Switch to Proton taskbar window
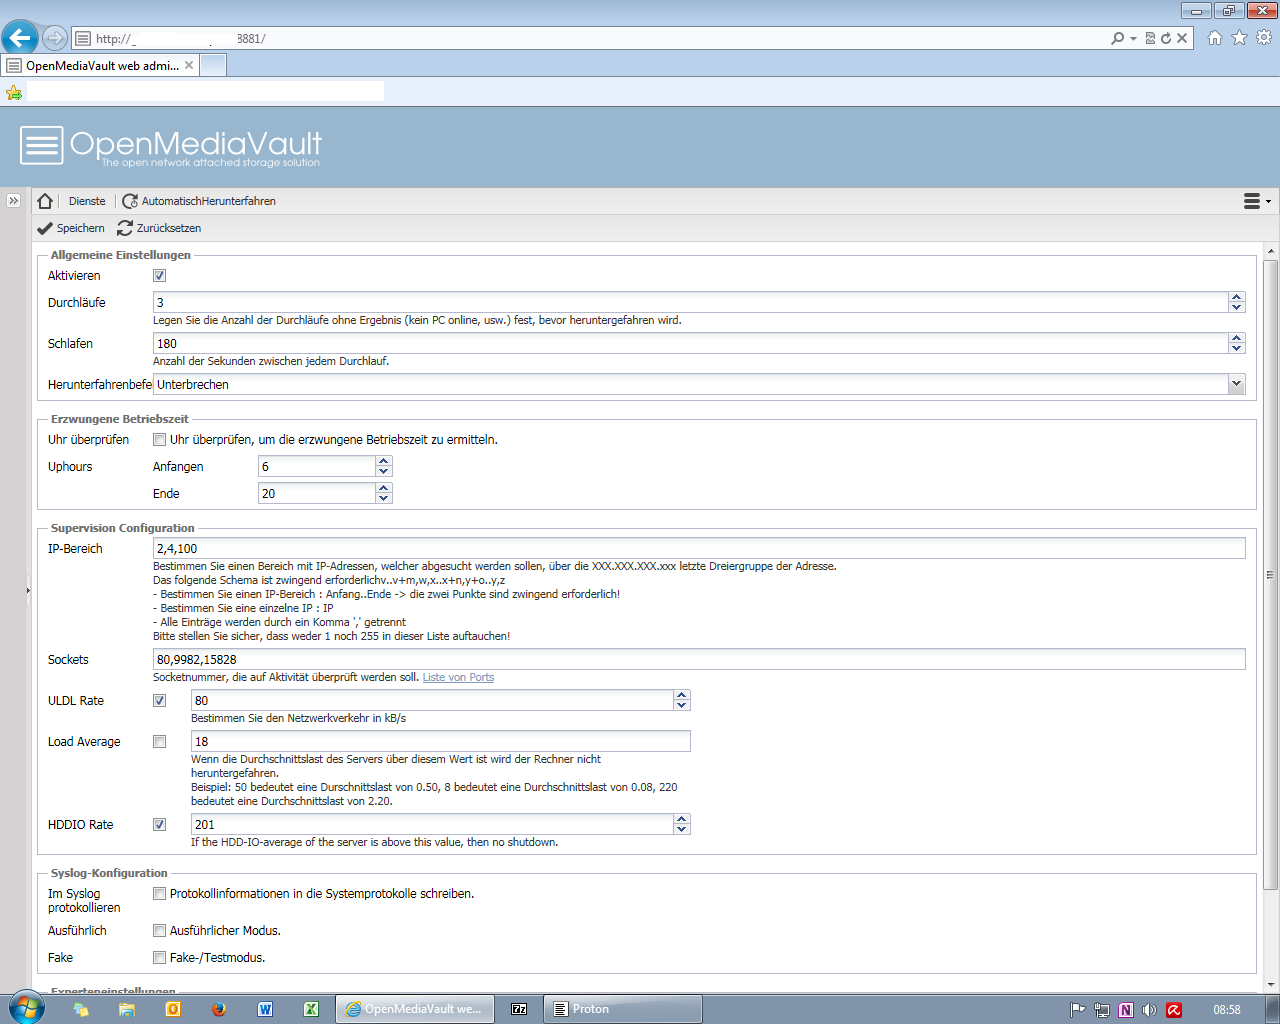 click(622, 1009)
